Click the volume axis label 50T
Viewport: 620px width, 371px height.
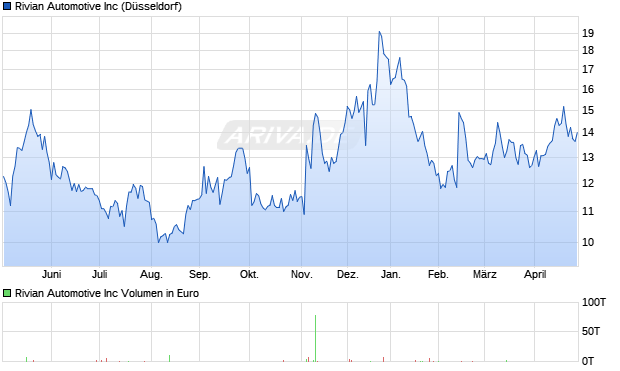point(591,331)
